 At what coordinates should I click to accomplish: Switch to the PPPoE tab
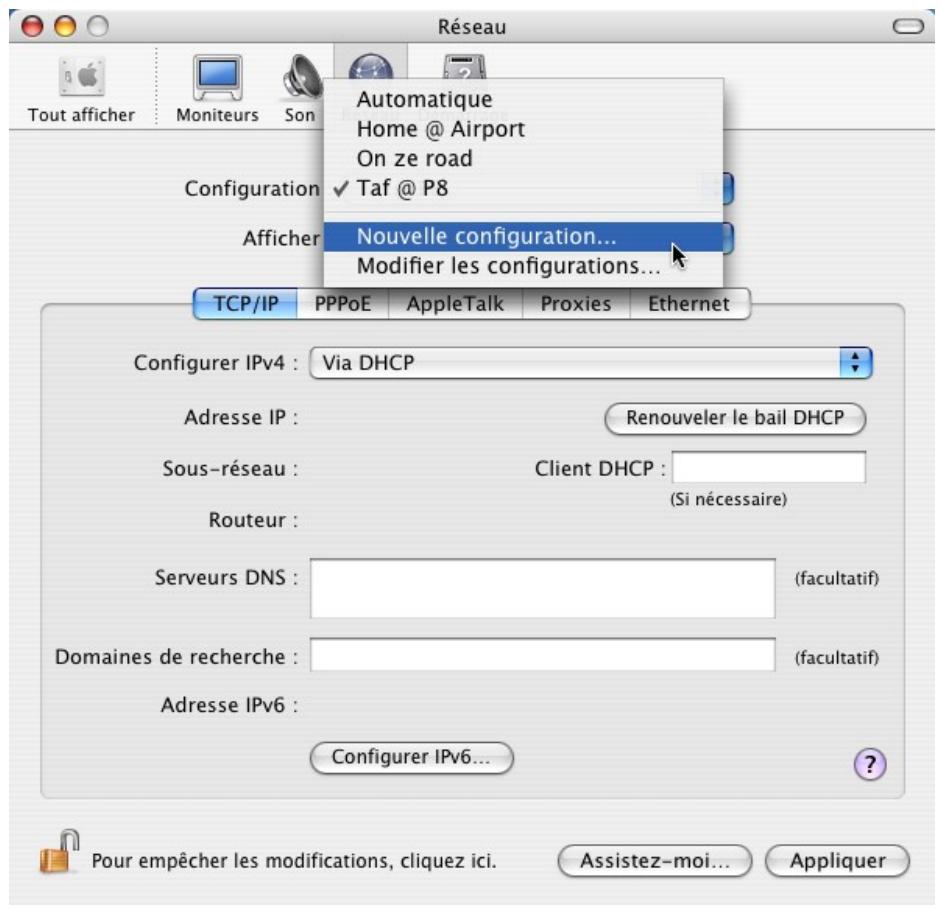click(343, 303)
